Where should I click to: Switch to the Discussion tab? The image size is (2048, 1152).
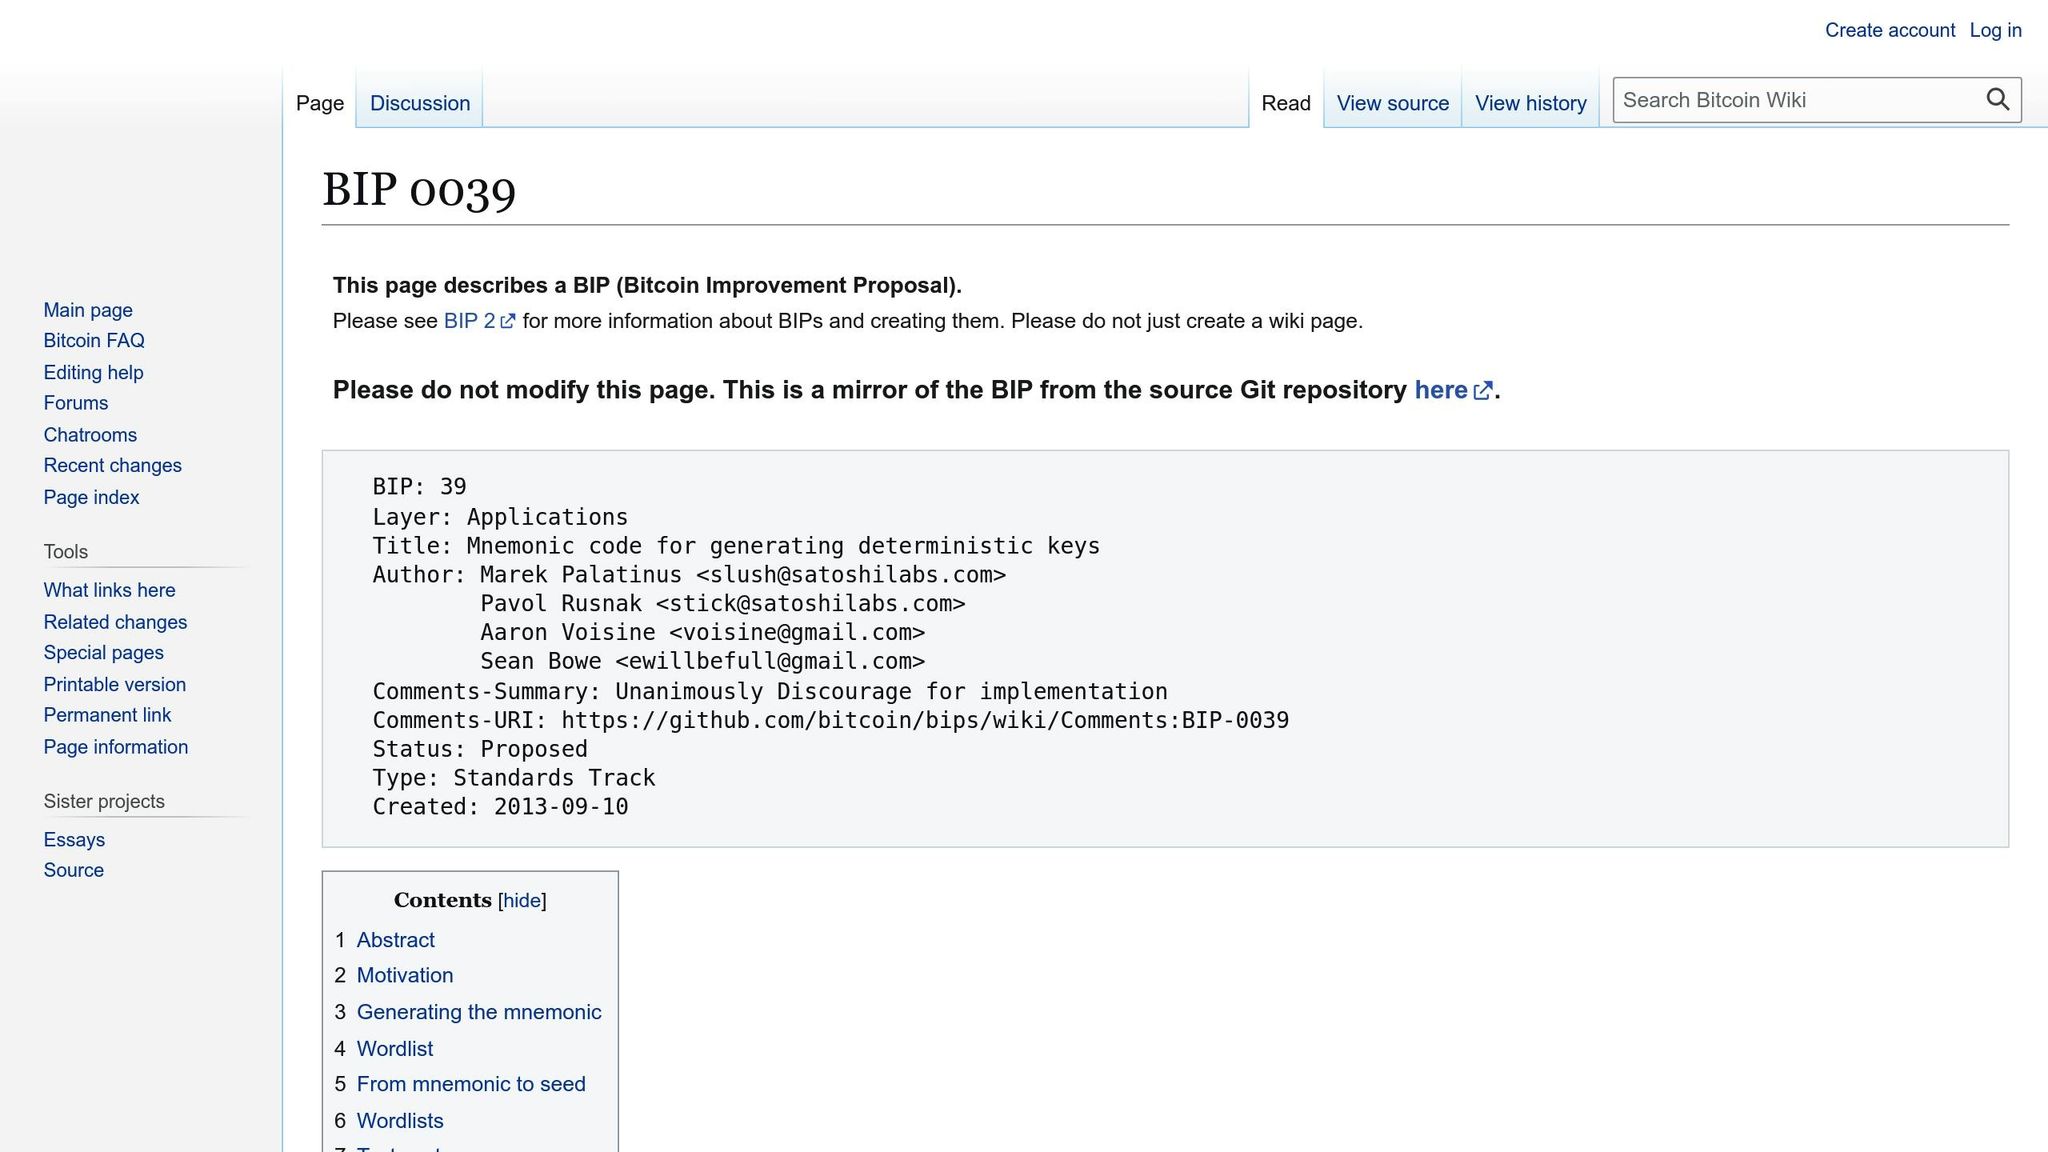pos(420,103)
